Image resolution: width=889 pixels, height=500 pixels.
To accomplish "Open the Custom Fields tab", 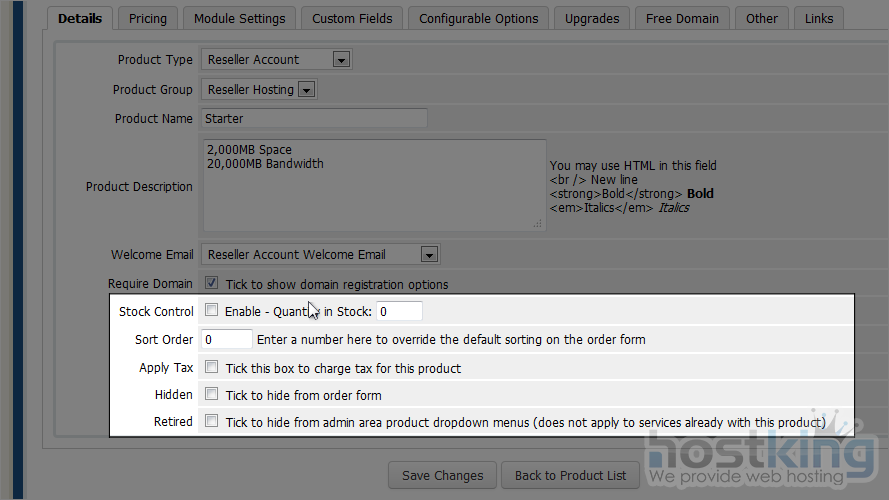I will (x=352, y=18).
